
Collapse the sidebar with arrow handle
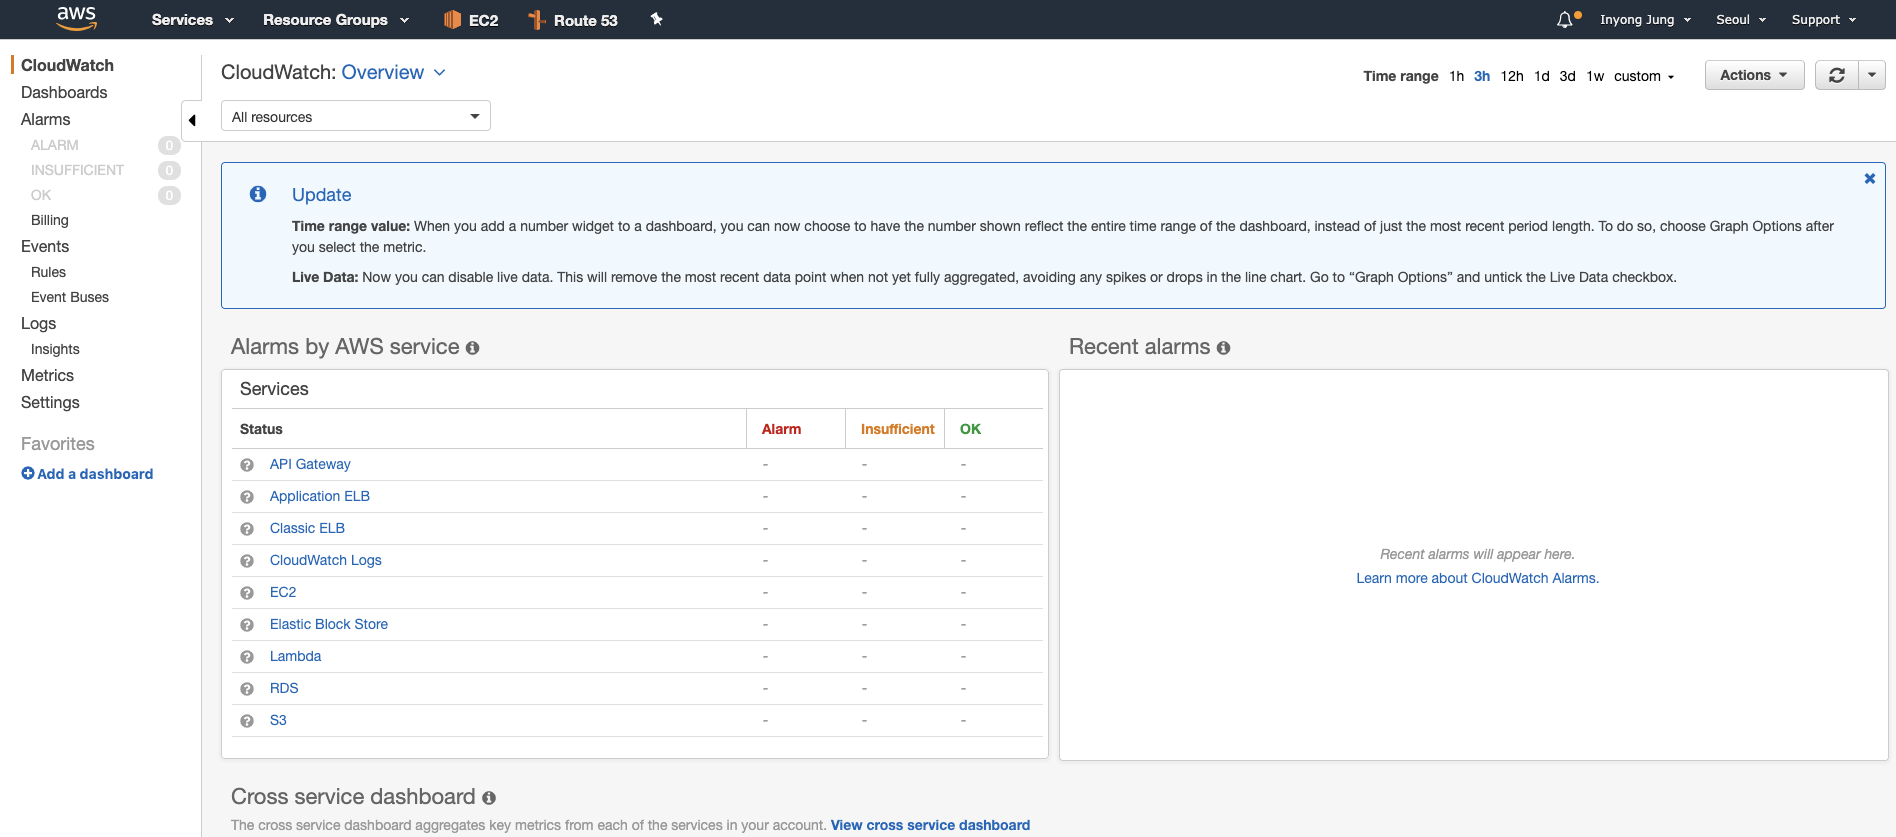192,120
